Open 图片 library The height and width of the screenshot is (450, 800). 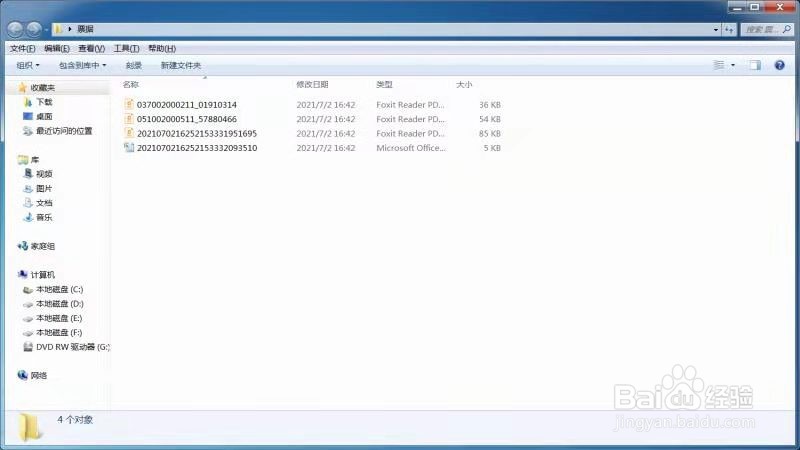click(x=44, y=188)
